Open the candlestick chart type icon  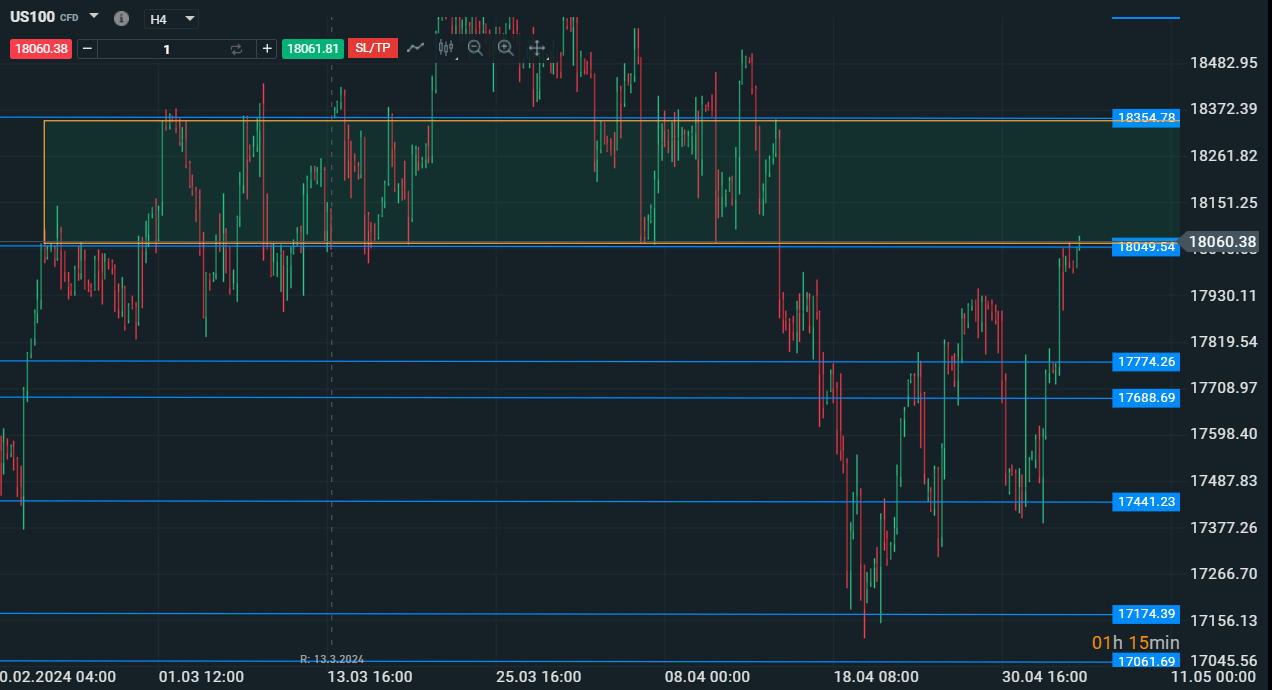pos(446,47)
